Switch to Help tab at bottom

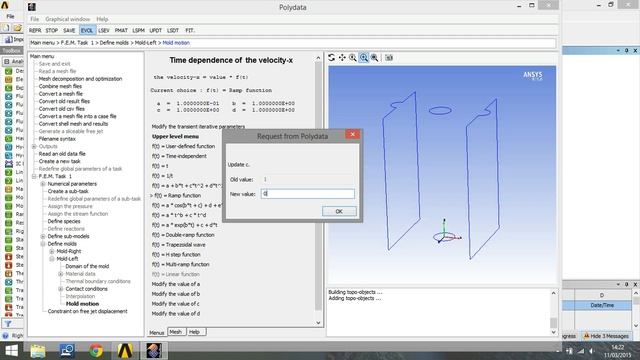point(195,332)
